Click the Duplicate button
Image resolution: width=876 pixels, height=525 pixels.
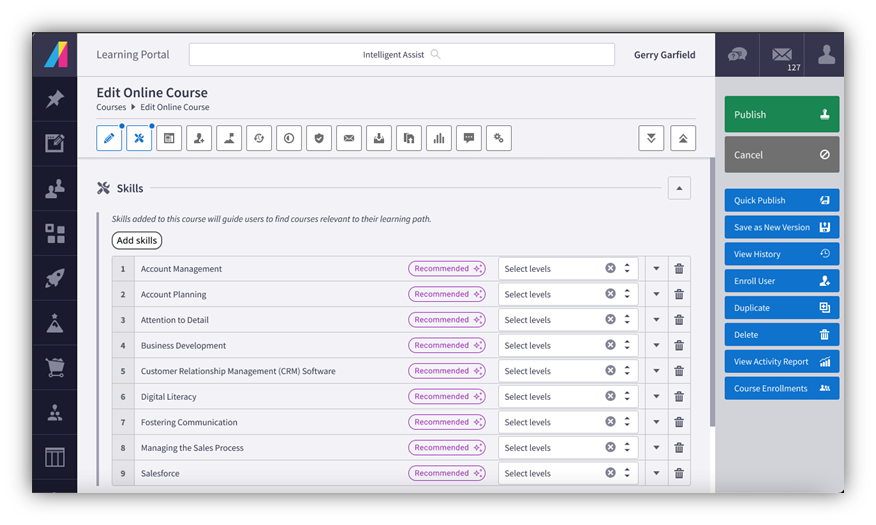click(782, 308)
